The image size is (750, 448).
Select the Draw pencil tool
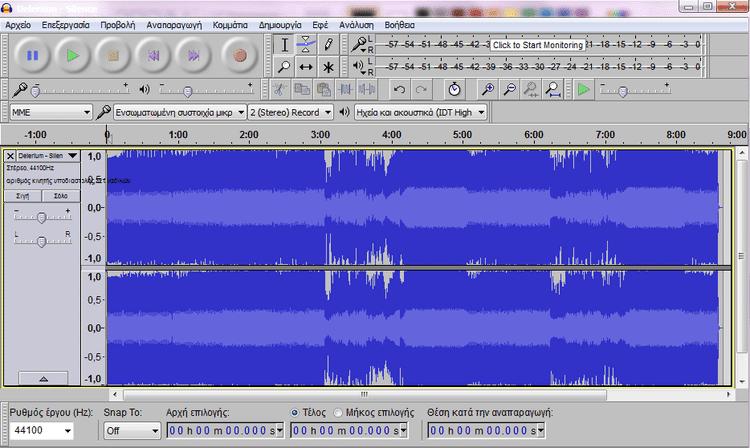tap(328, 45)
